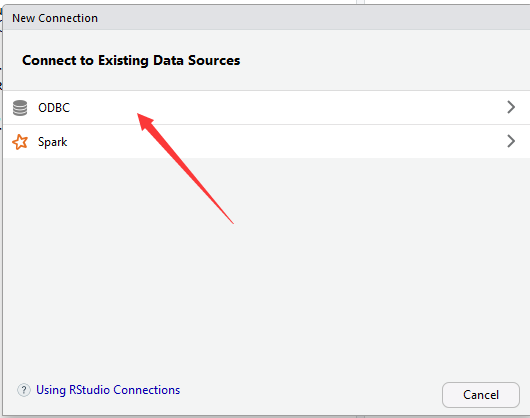Select the ODBC text label
This screenshot has width=530, height=418.
pos(54,108)
